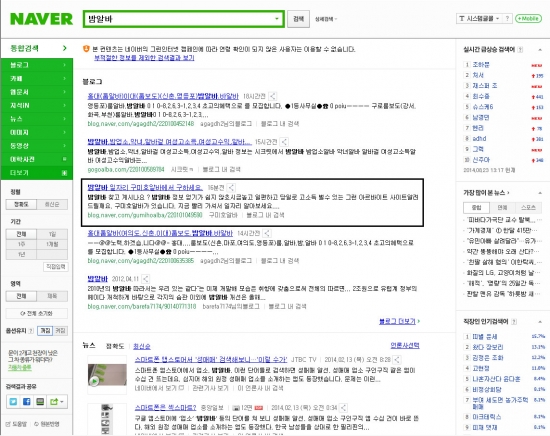Share the blog result posted 14시간전
The width and height of the screenshot is (550, 436).
pos(267,233)
